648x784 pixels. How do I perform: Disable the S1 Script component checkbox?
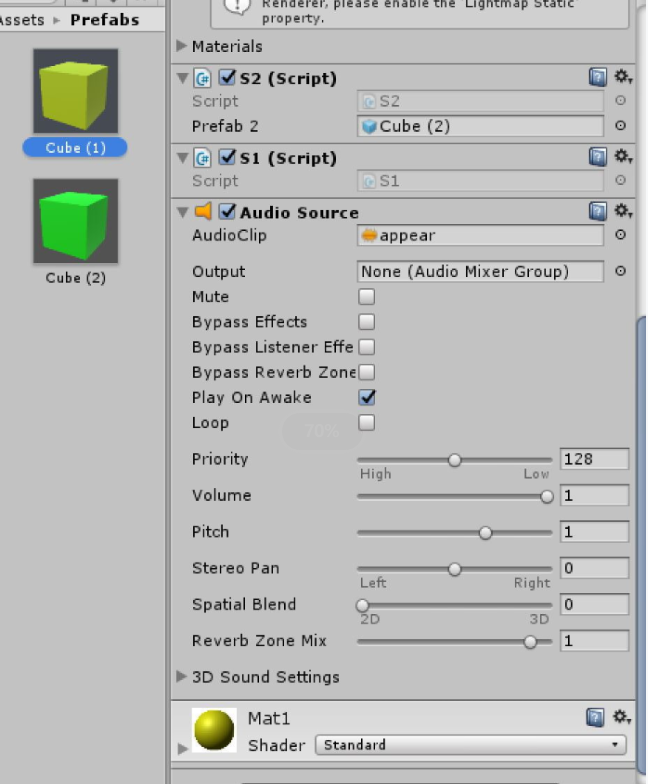pyautogui.click(x=228, y=157)
